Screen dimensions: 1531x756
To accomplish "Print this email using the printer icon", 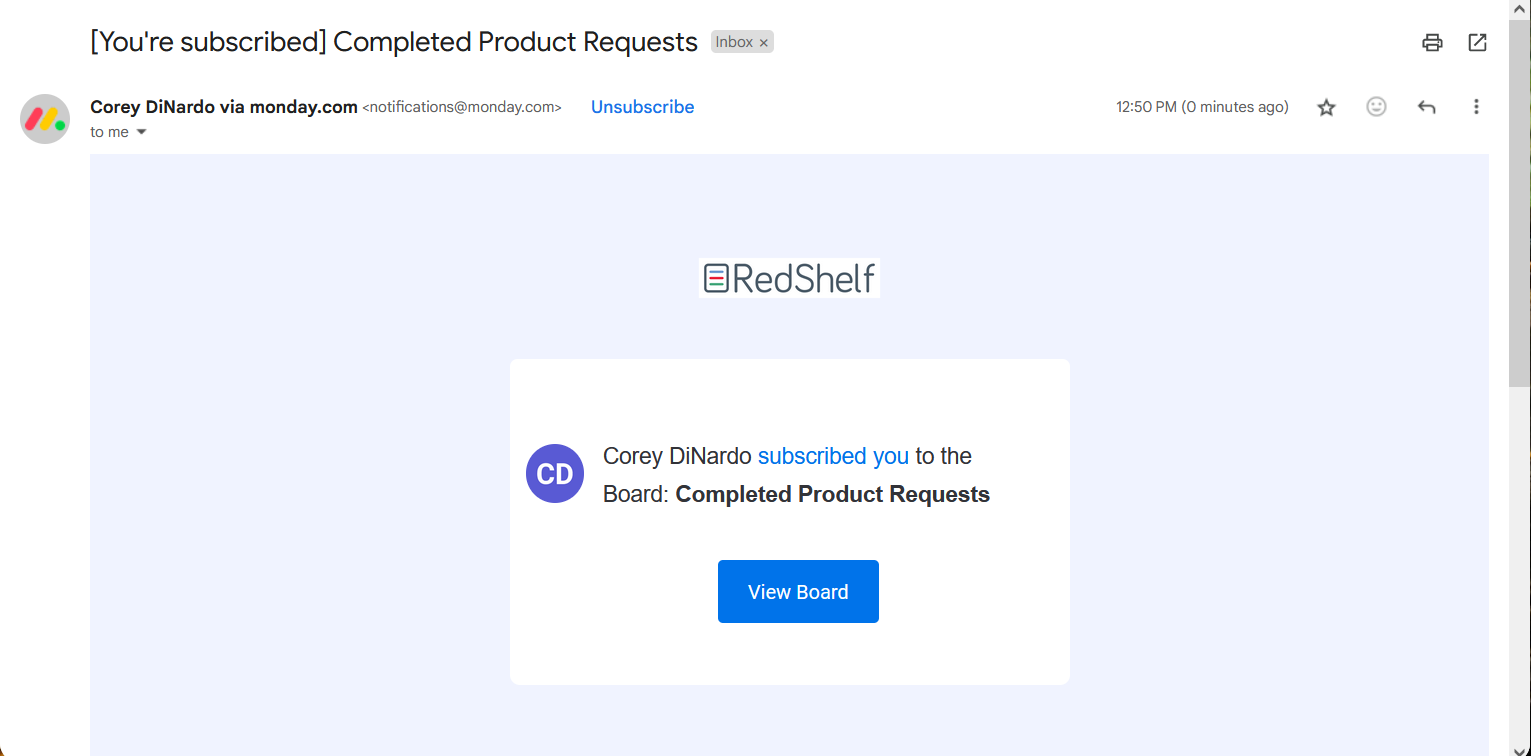I will [x=1432, y=42].
